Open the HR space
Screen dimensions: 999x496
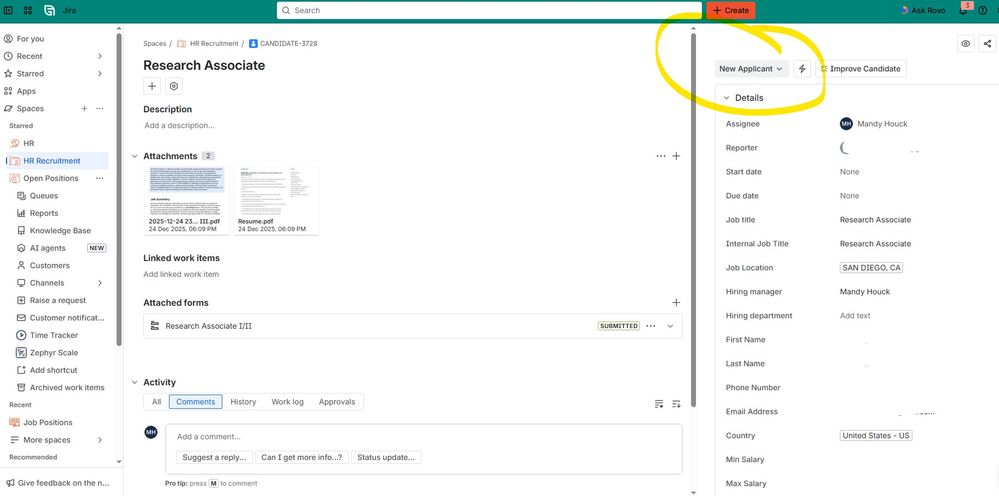(x=29, y=143)
